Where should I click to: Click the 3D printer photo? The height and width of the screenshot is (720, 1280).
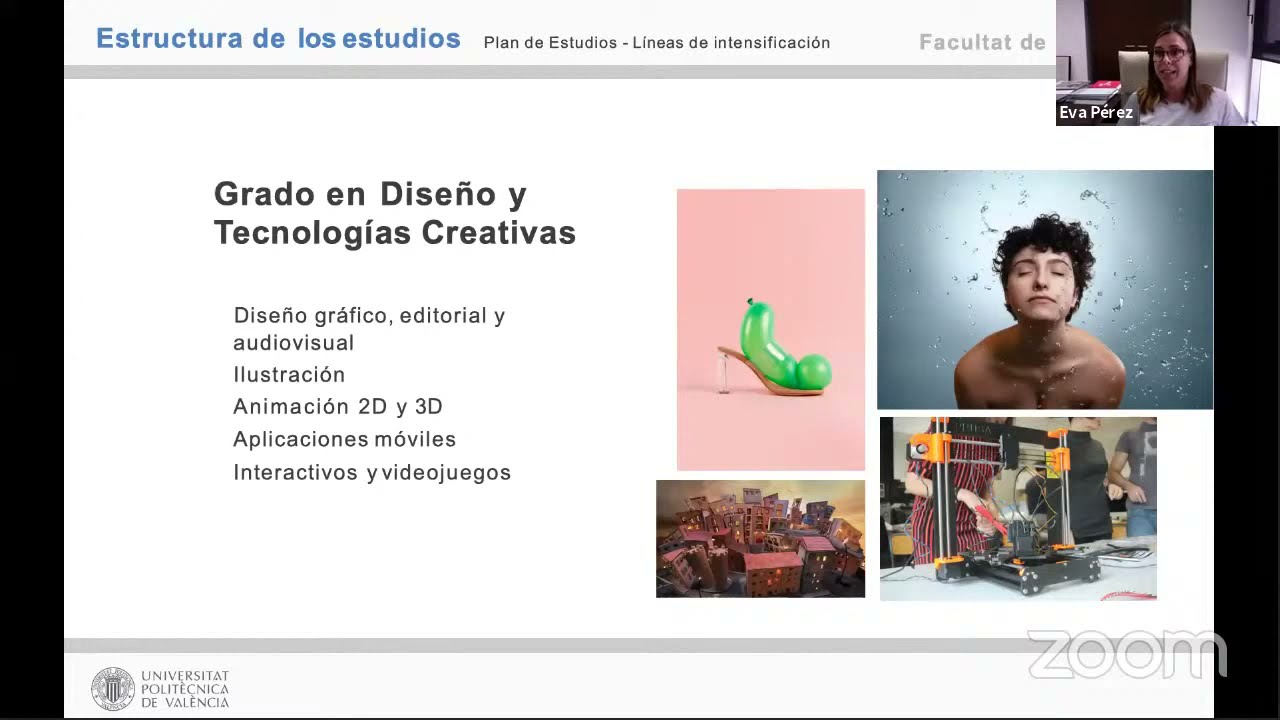[x=1018, y=509]
